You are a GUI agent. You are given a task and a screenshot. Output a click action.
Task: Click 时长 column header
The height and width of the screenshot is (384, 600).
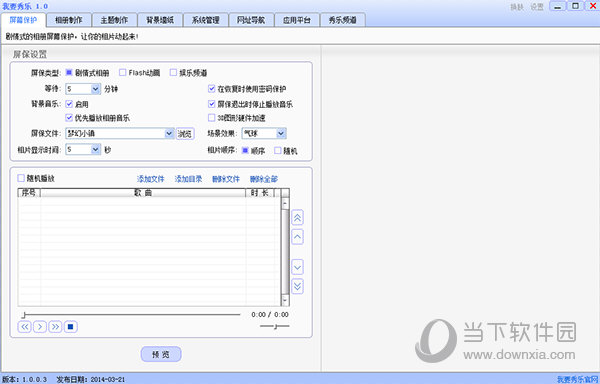(x=260, y=192)
